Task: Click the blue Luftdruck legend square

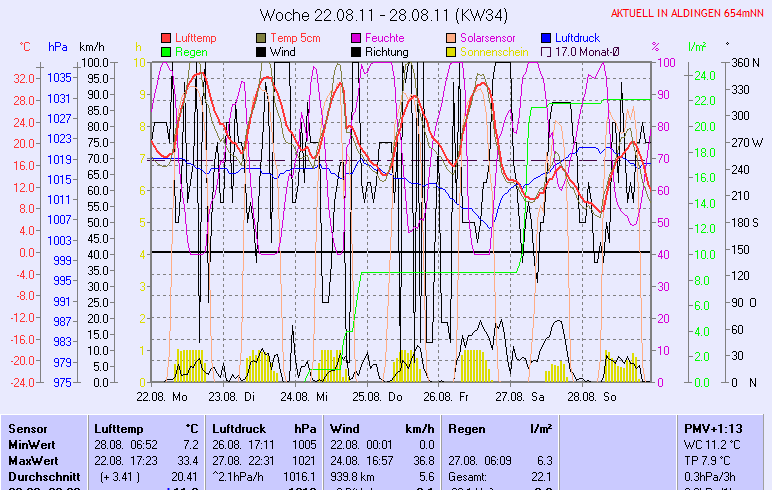Action: tap(546, 37)
